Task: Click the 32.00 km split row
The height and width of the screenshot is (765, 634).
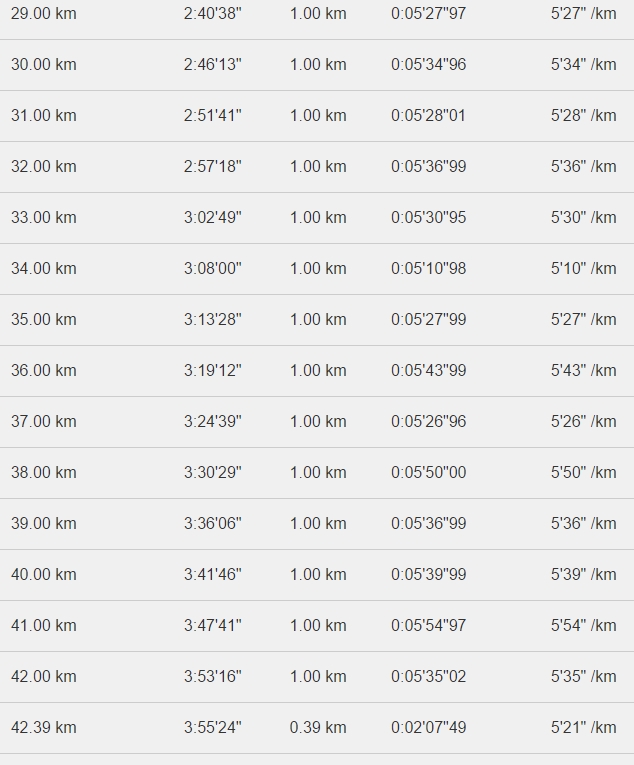Action: (317, 167)
